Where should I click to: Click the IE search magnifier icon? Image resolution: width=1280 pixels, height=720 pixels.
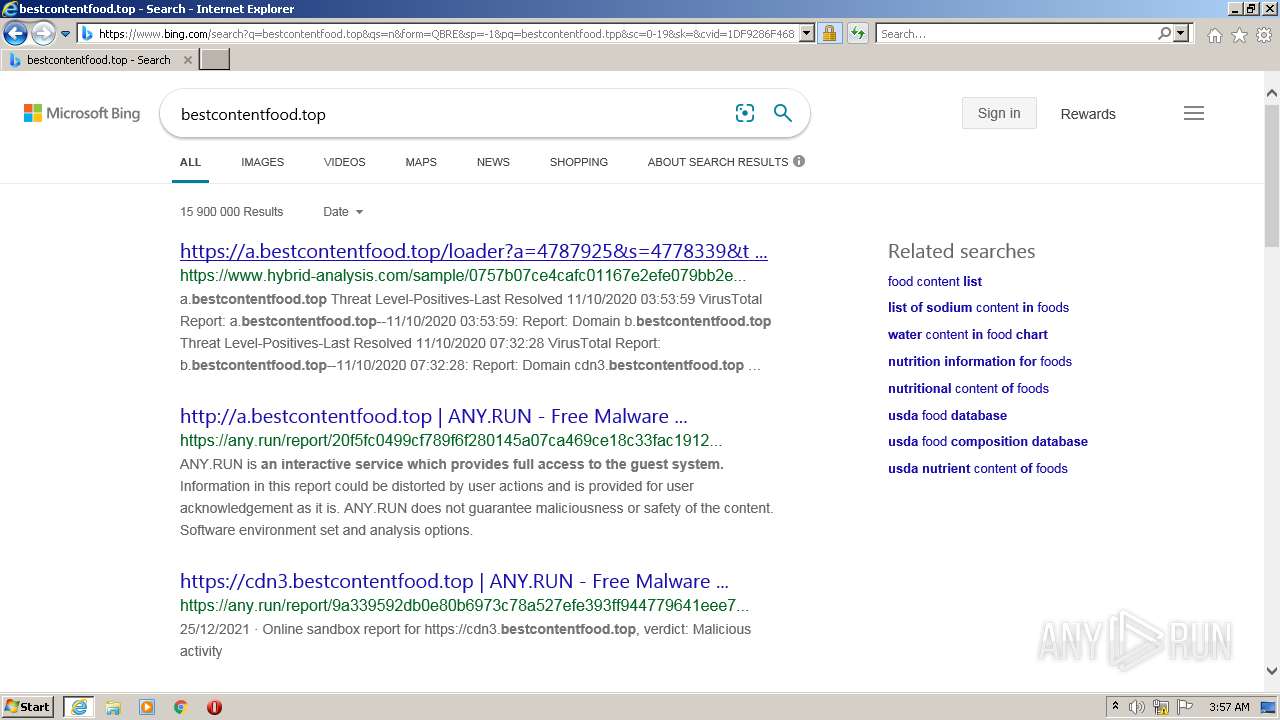1164,34
